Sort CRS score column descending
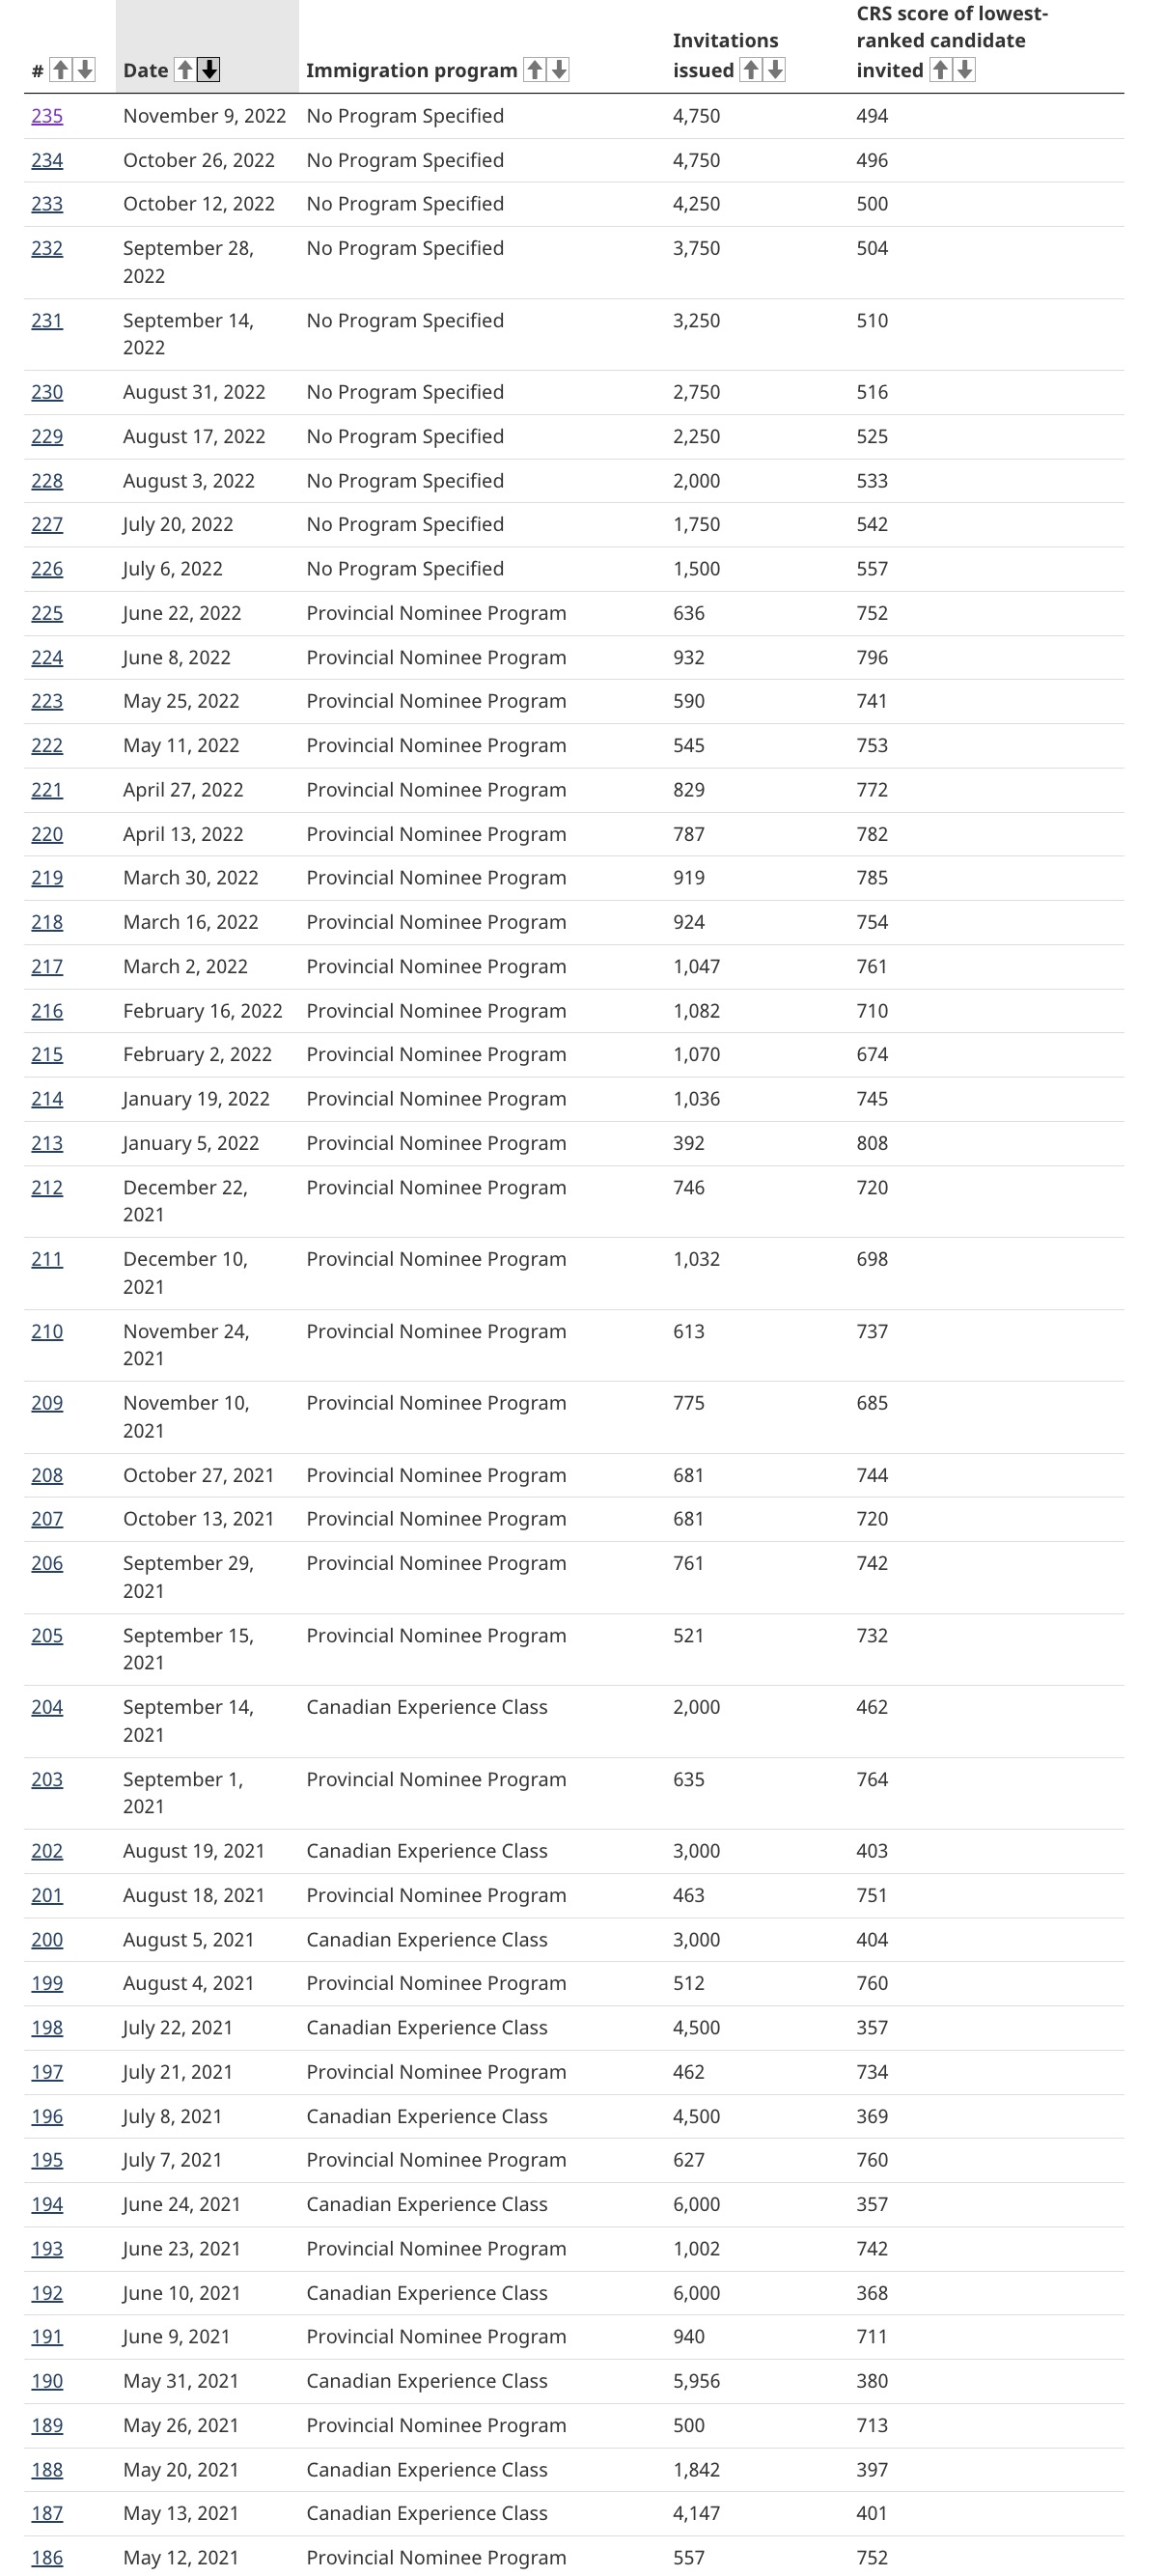The image size is (1165, 2576). coord(964,70)
